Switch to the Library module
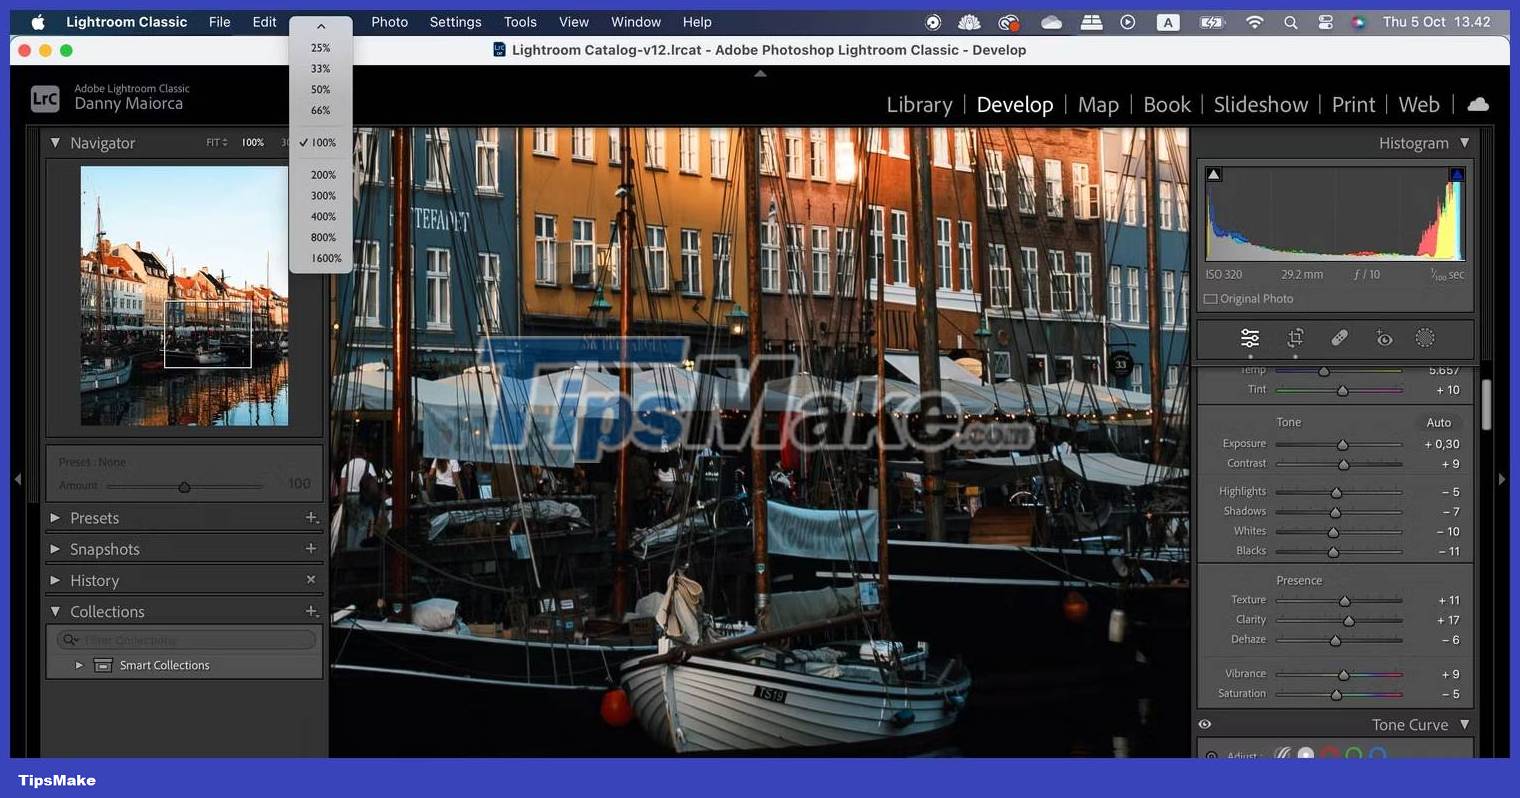This screenshot has height=798, width=1520. click(x=918, y=104)
